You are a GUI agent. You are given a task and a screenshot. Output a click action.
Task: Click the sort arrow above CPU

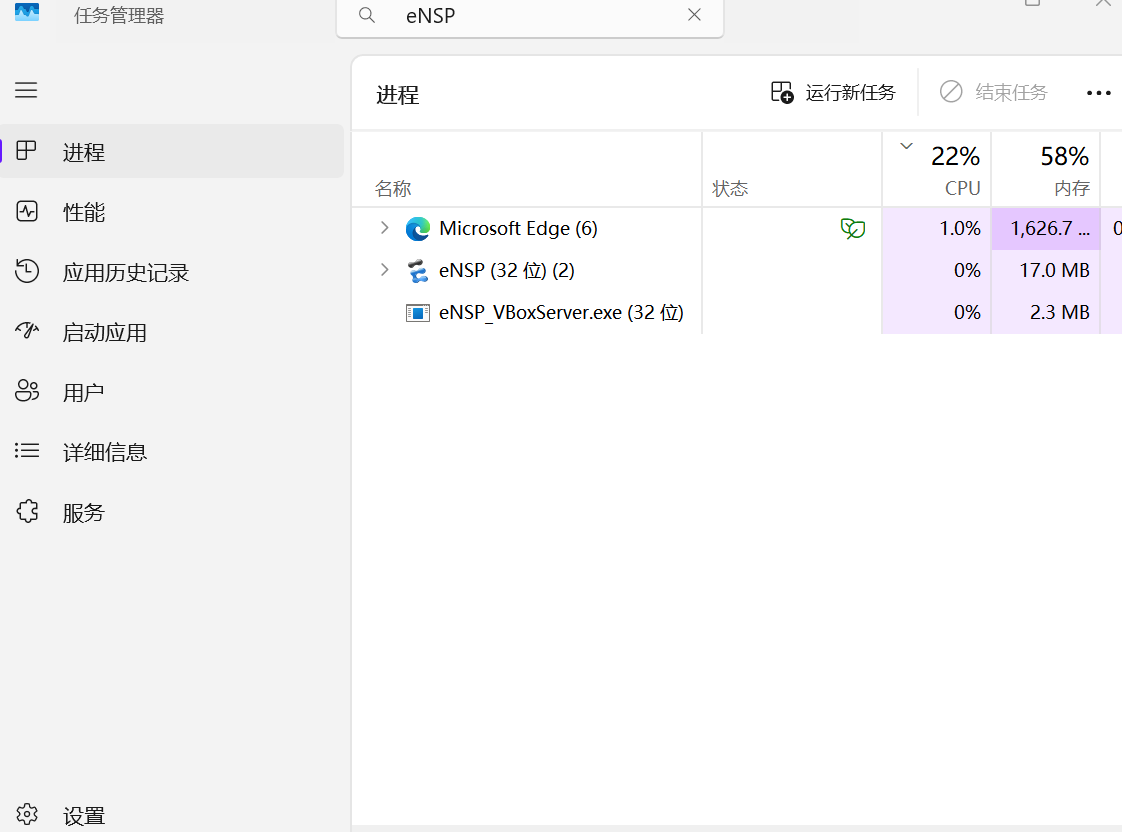coord(907,146)
